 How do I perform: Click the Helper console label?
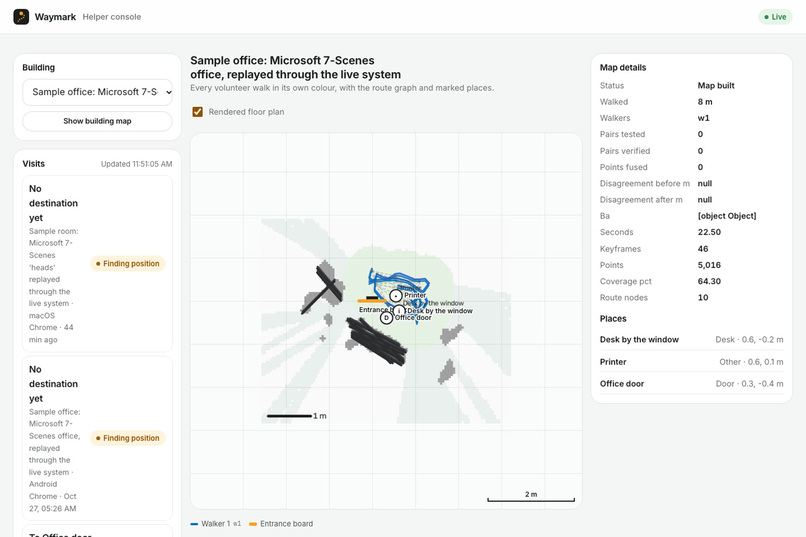112,17
